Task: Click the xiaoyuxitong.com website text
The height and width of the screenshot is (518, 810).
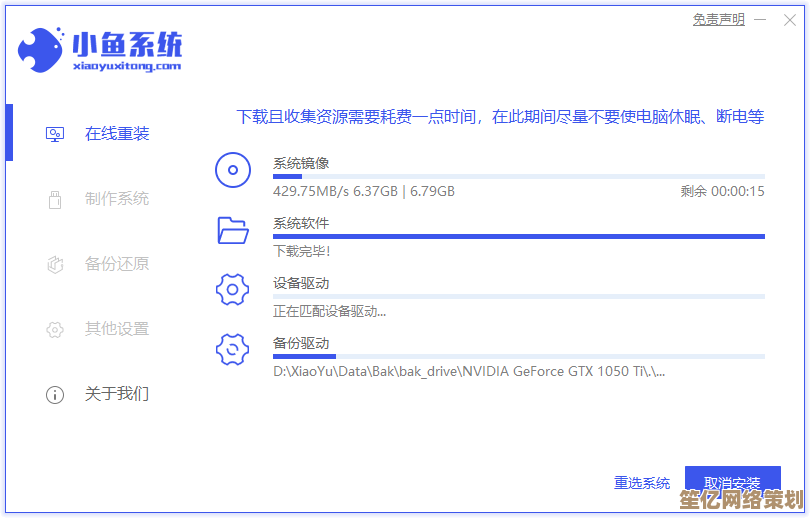Action: pyautogui.click(x=127, y=66)
